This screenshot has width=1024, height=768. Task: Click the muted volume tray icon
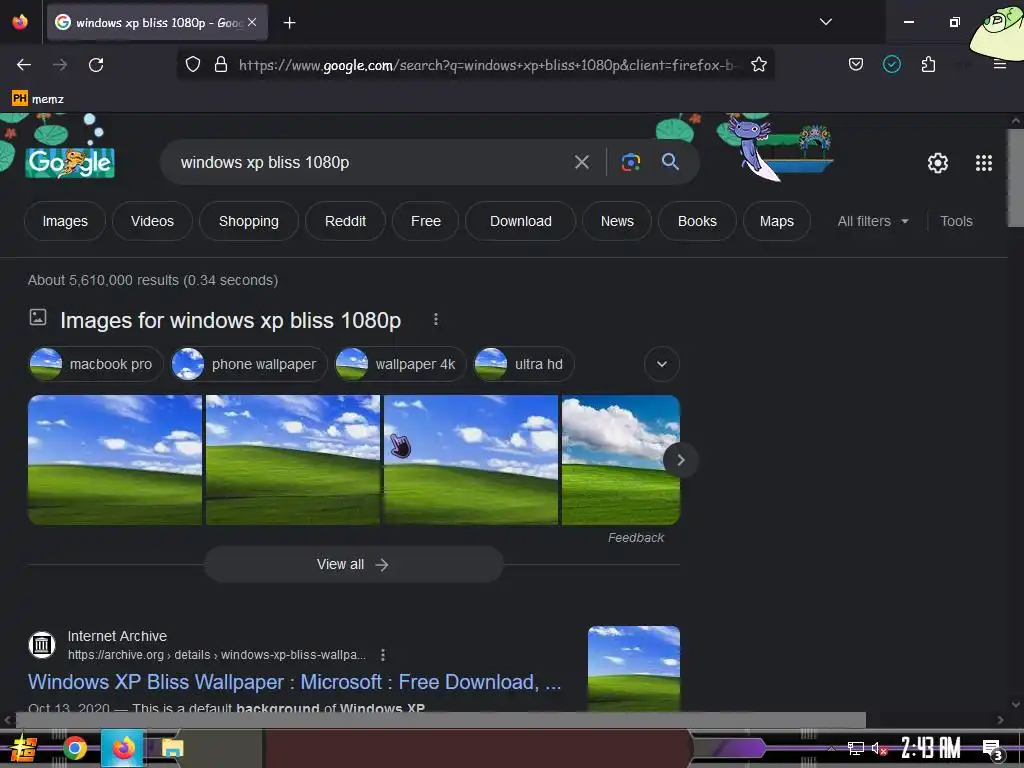(x=878, y=748)
